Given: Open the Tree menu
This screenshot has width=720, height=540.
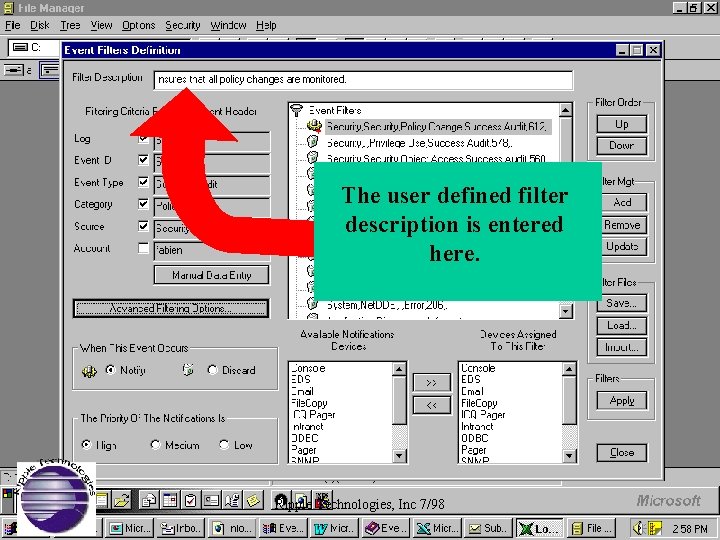Looking at the screenshot, I should pos(70,25).
